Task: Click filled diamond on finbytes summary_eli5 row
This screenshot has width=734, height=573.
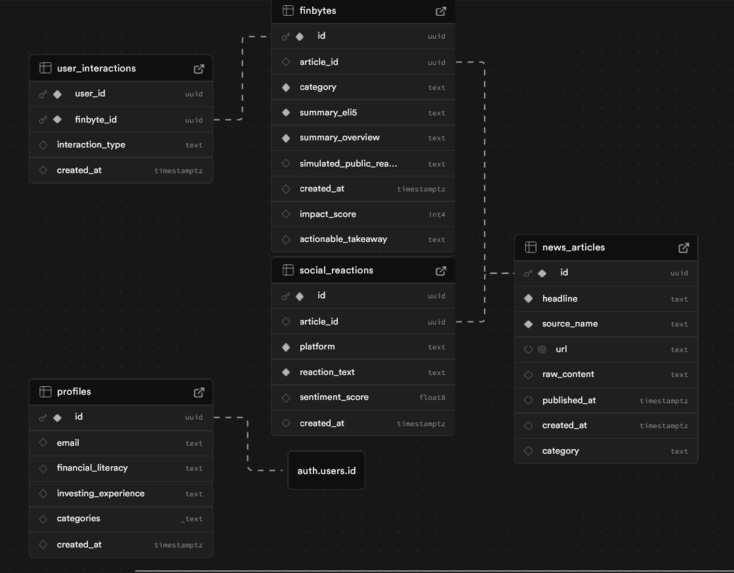Action: coord(286,112)
